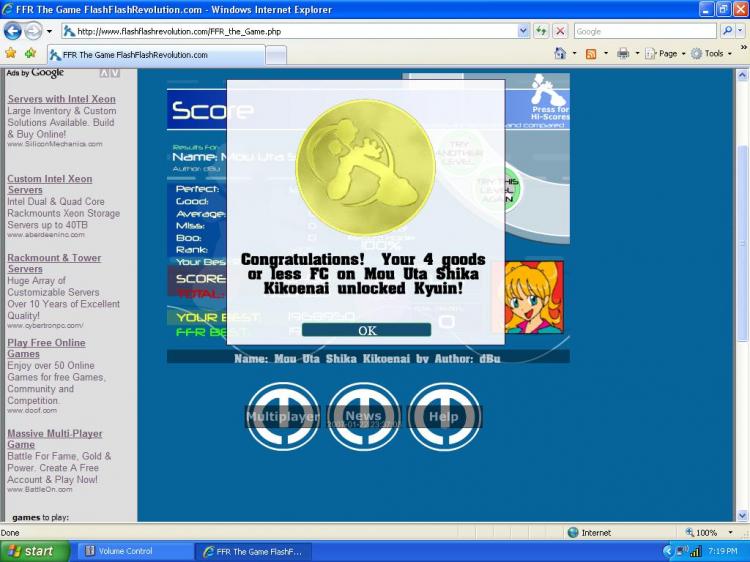Click the 7:19 PM taskbar clock
Image resolution: width=750 pixels, height=562 pixels.
click(722, 551)
